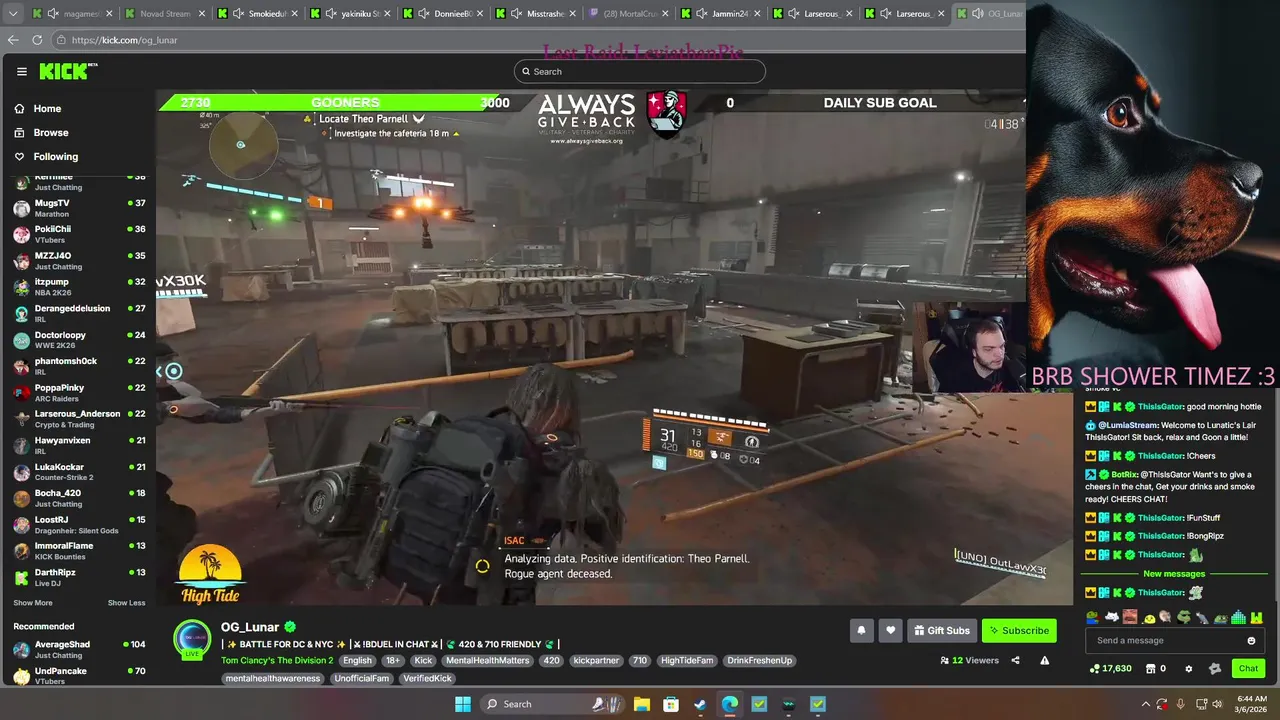Open UndPancake recommended channel

78,675
